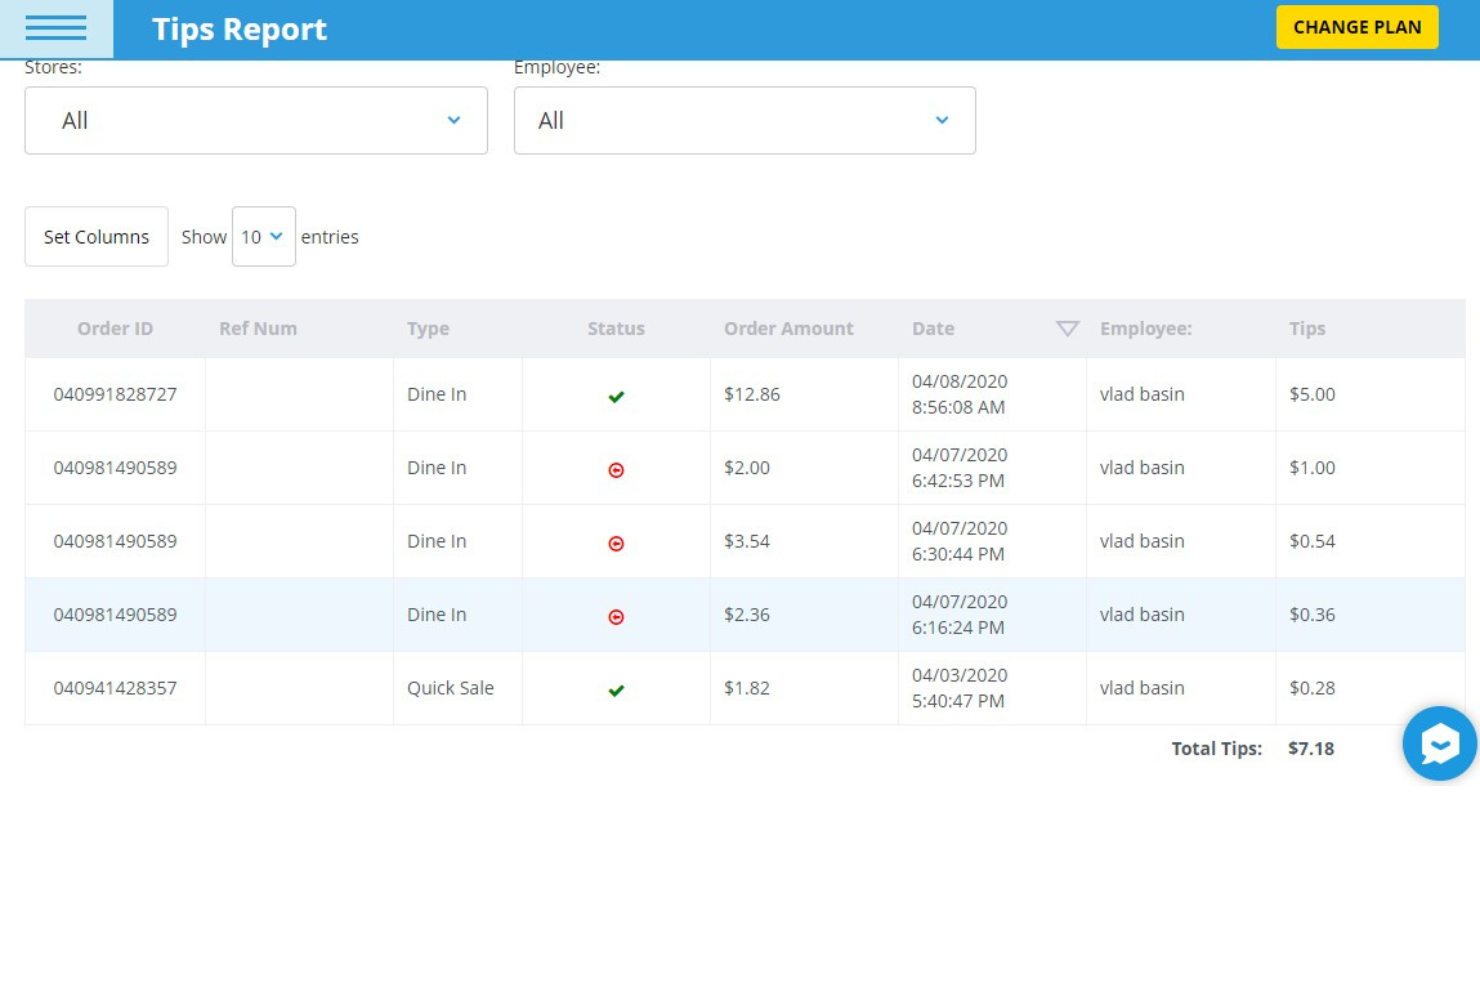Select order 040991828727
The width and height of the screenshot is (1480, 987).
tap(115, 394)
